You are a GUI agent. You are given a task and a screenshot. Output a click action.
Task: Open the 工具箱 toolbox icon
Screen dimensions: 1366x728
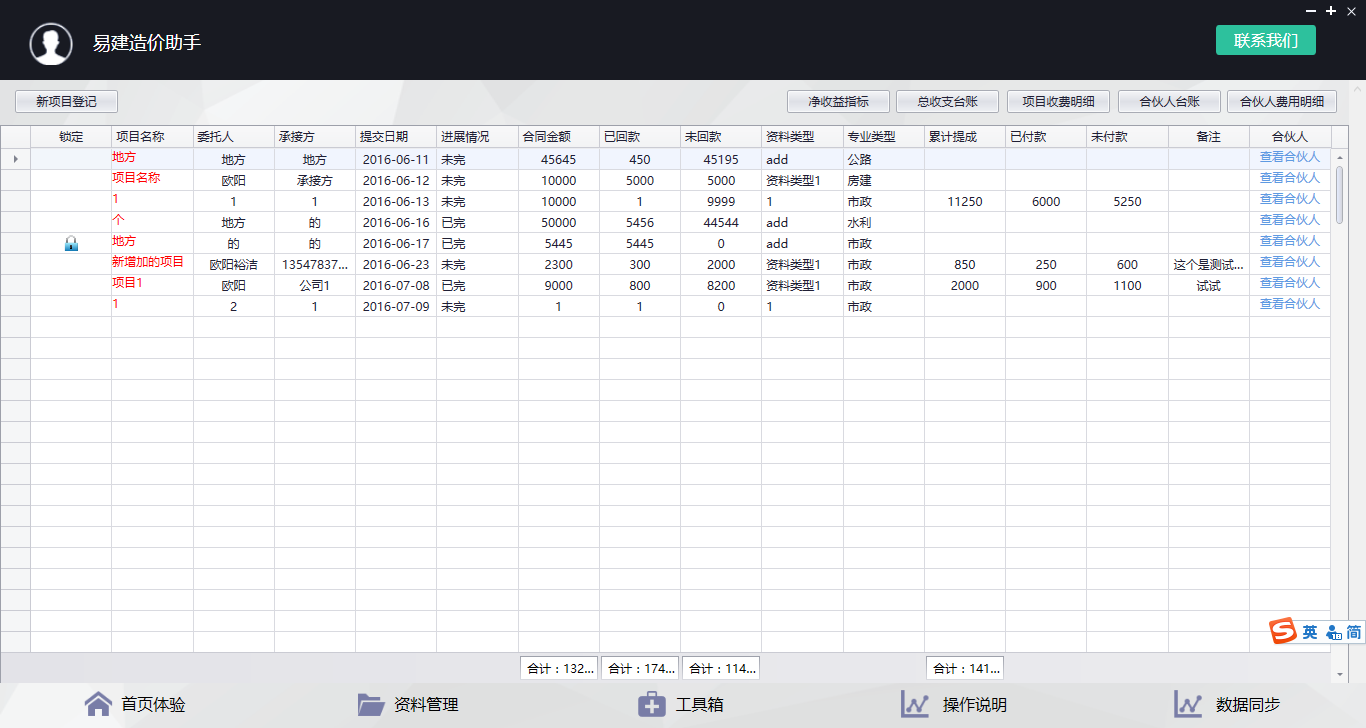pos(652,704)
